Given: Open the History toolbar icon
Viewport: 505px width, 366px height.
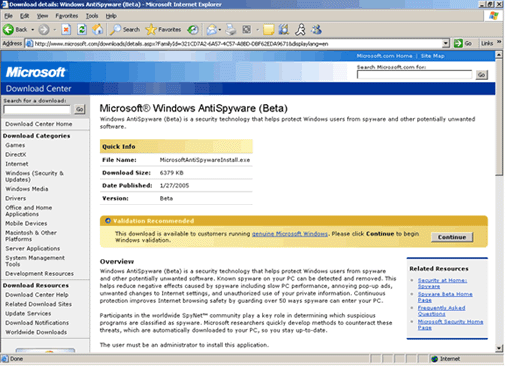Looking at the screenshot, I should pos(193,30).
